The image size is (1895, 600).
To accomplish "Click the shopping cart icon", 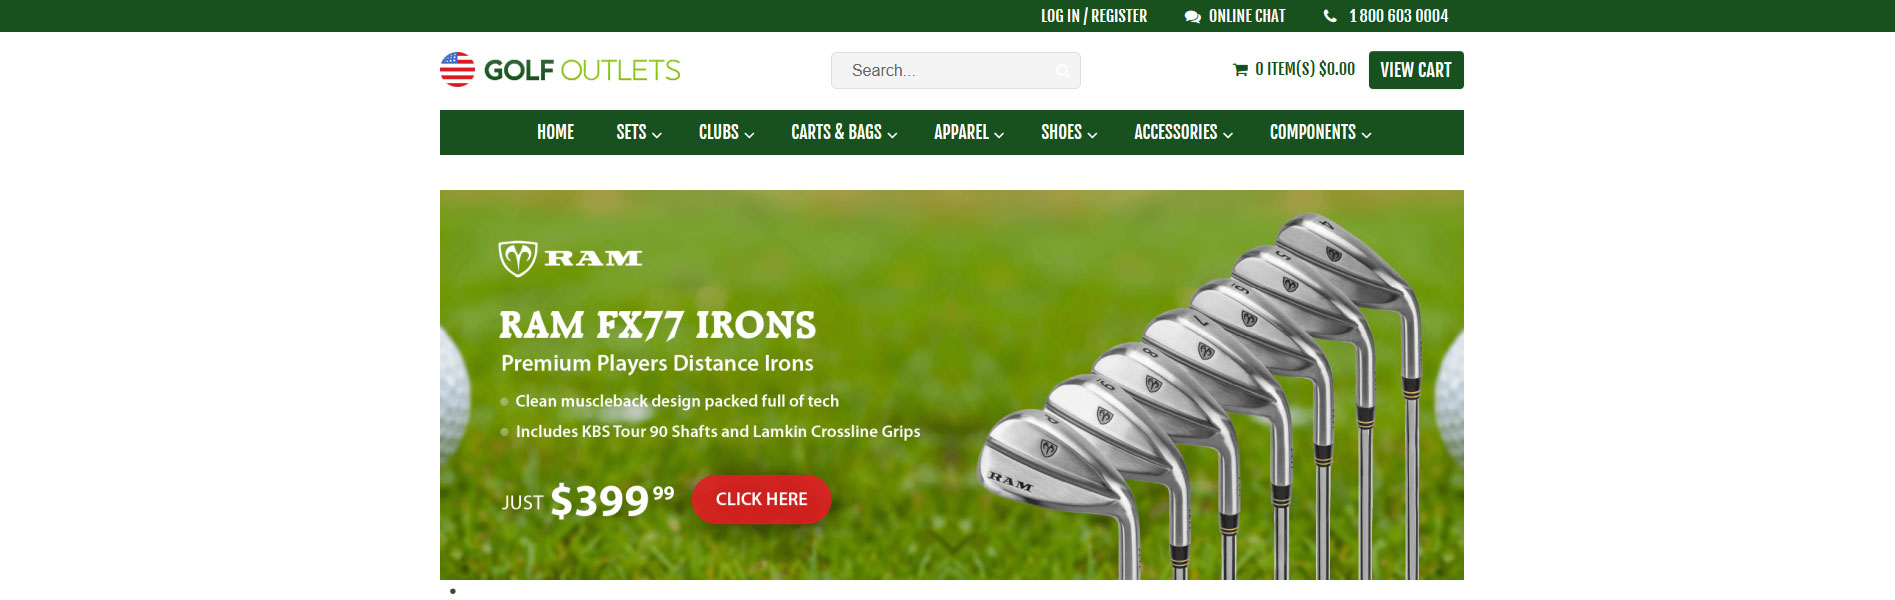I will (x=1240, y=70).
